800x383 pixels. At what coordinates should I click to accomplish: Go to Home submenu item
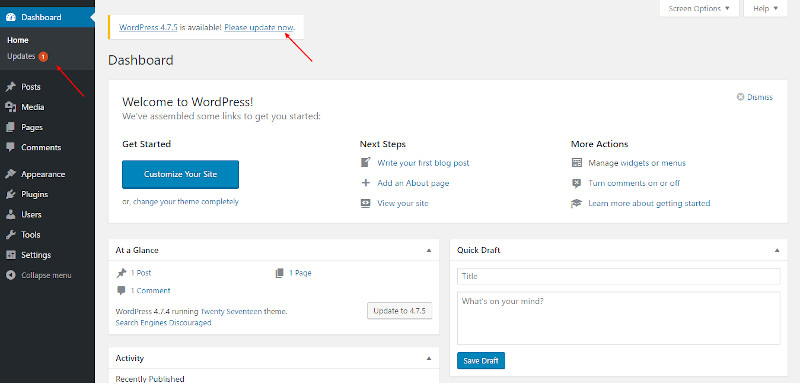pos(18,40)
